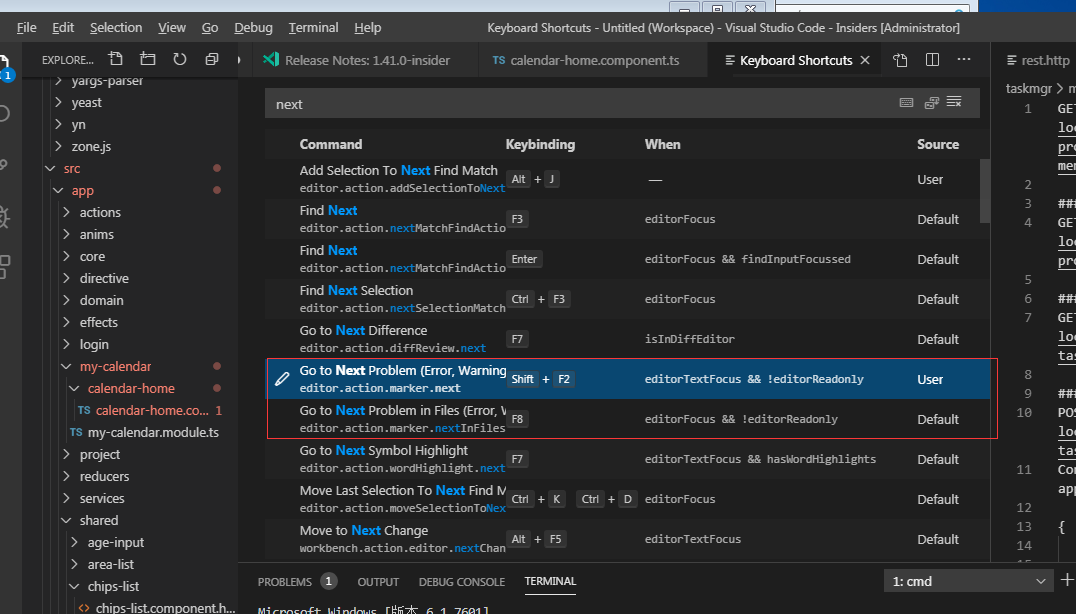1076x614 pixels.
Task: Collapse the calendar-home folder
Action: point(131,388)
